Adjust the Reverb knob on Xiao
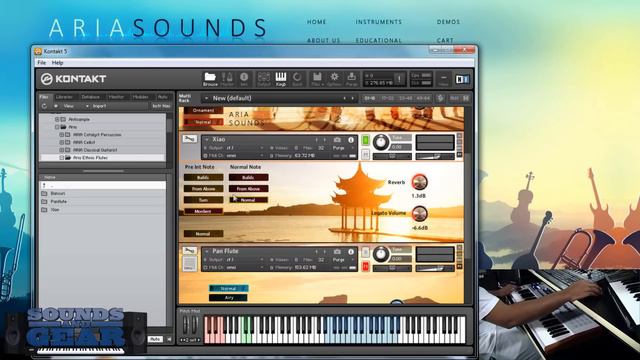The height and width of the screenshot is (360, 640). 419,182
